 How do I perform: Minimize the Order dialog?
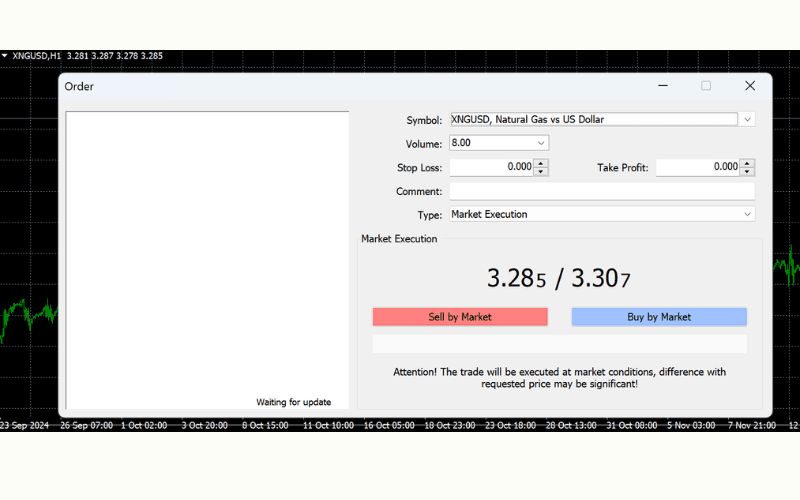point(663,86)
